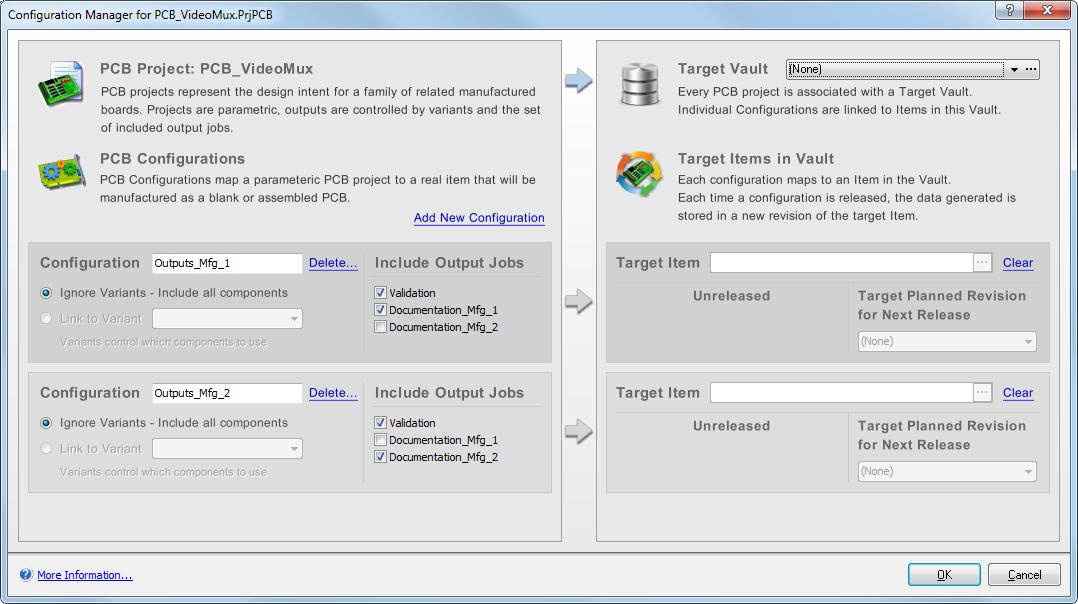Browse for first Target Item using ellipsis

[x=982, y=262]
